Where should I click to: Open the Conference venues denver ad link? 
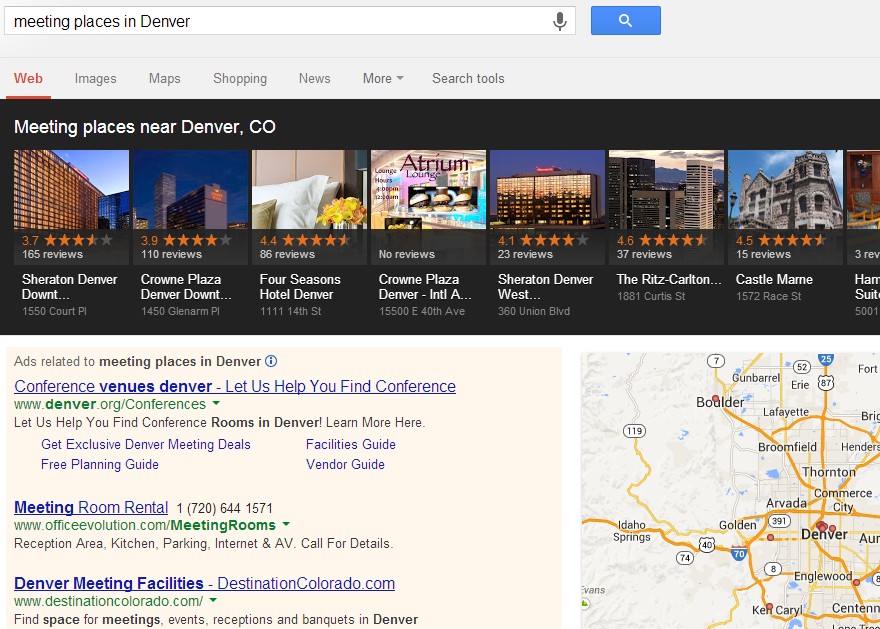tap(235, 386)
